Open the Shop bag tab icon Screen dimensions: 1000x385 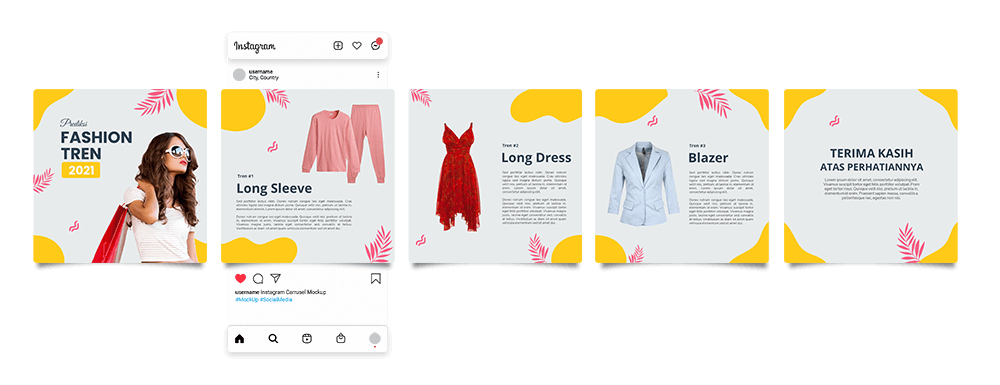click(341, 338)
